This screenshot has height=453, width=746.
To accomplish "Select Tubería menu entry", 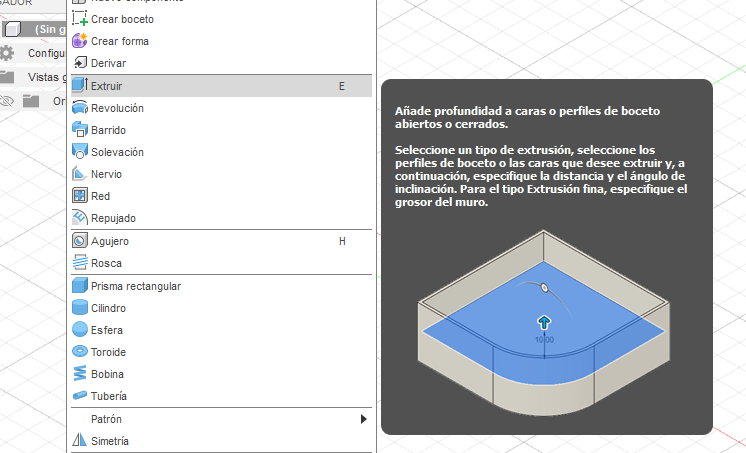I will (221, 396).
